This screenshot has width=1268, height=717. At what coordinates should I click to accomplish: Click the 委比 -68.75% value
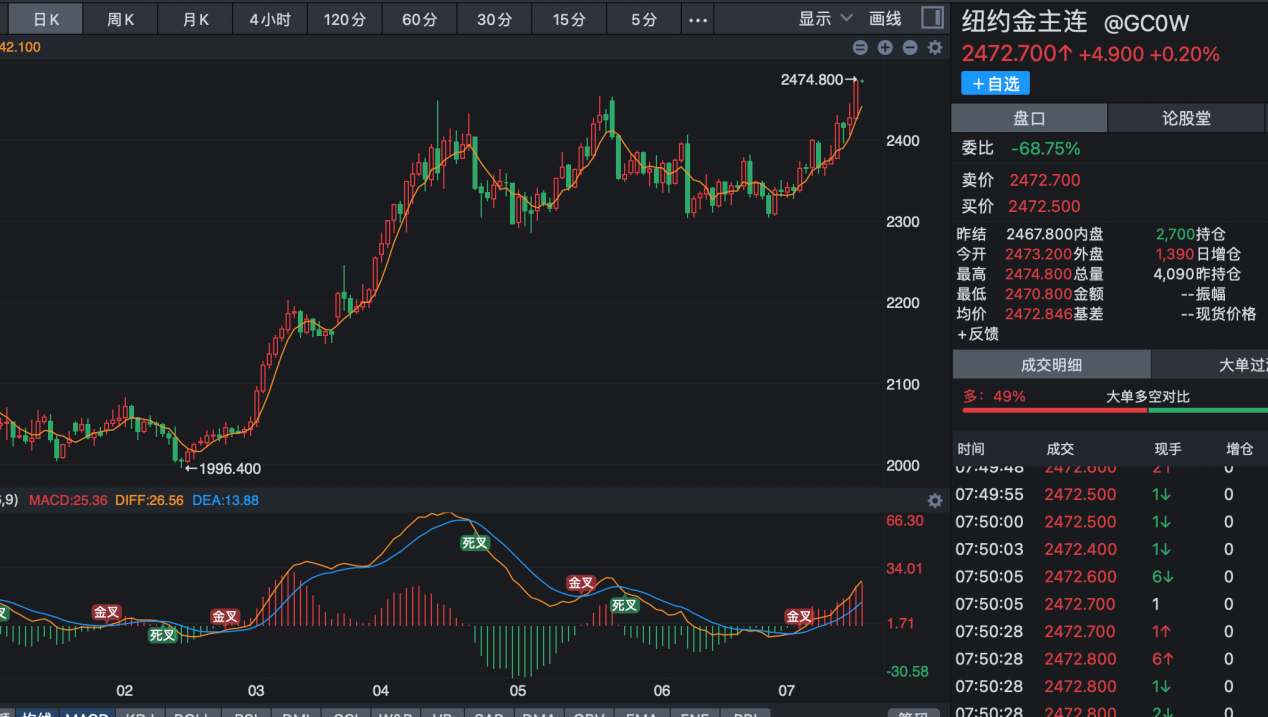click(1046, 149)
